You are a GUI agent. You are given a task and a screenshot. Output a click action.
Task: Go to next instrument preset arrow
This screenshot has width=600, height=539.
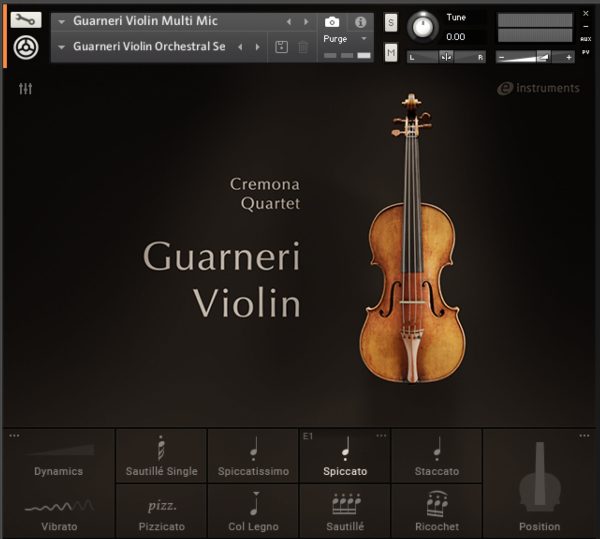coord(307,21)
